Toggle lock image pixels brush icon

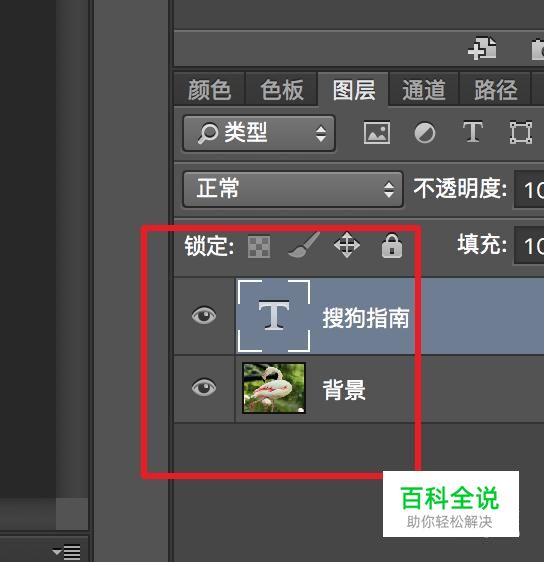(x=304, y=245)
